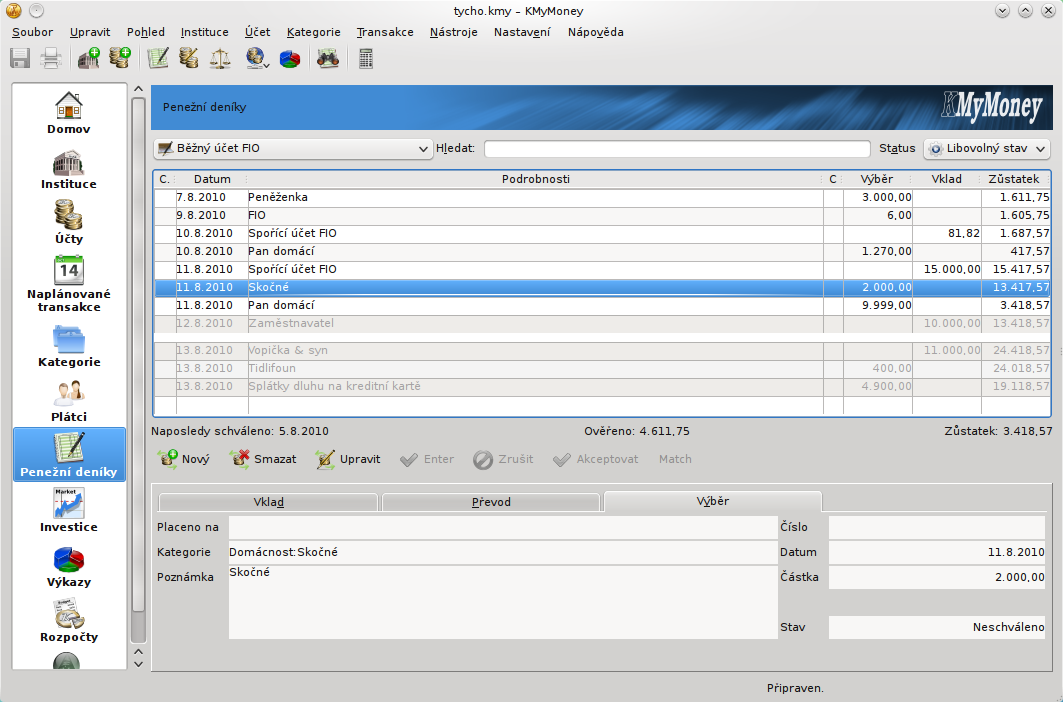Select the Zaměstnavatel scheduled row
Screen dimensions: 1063x702
pos(602,324)
